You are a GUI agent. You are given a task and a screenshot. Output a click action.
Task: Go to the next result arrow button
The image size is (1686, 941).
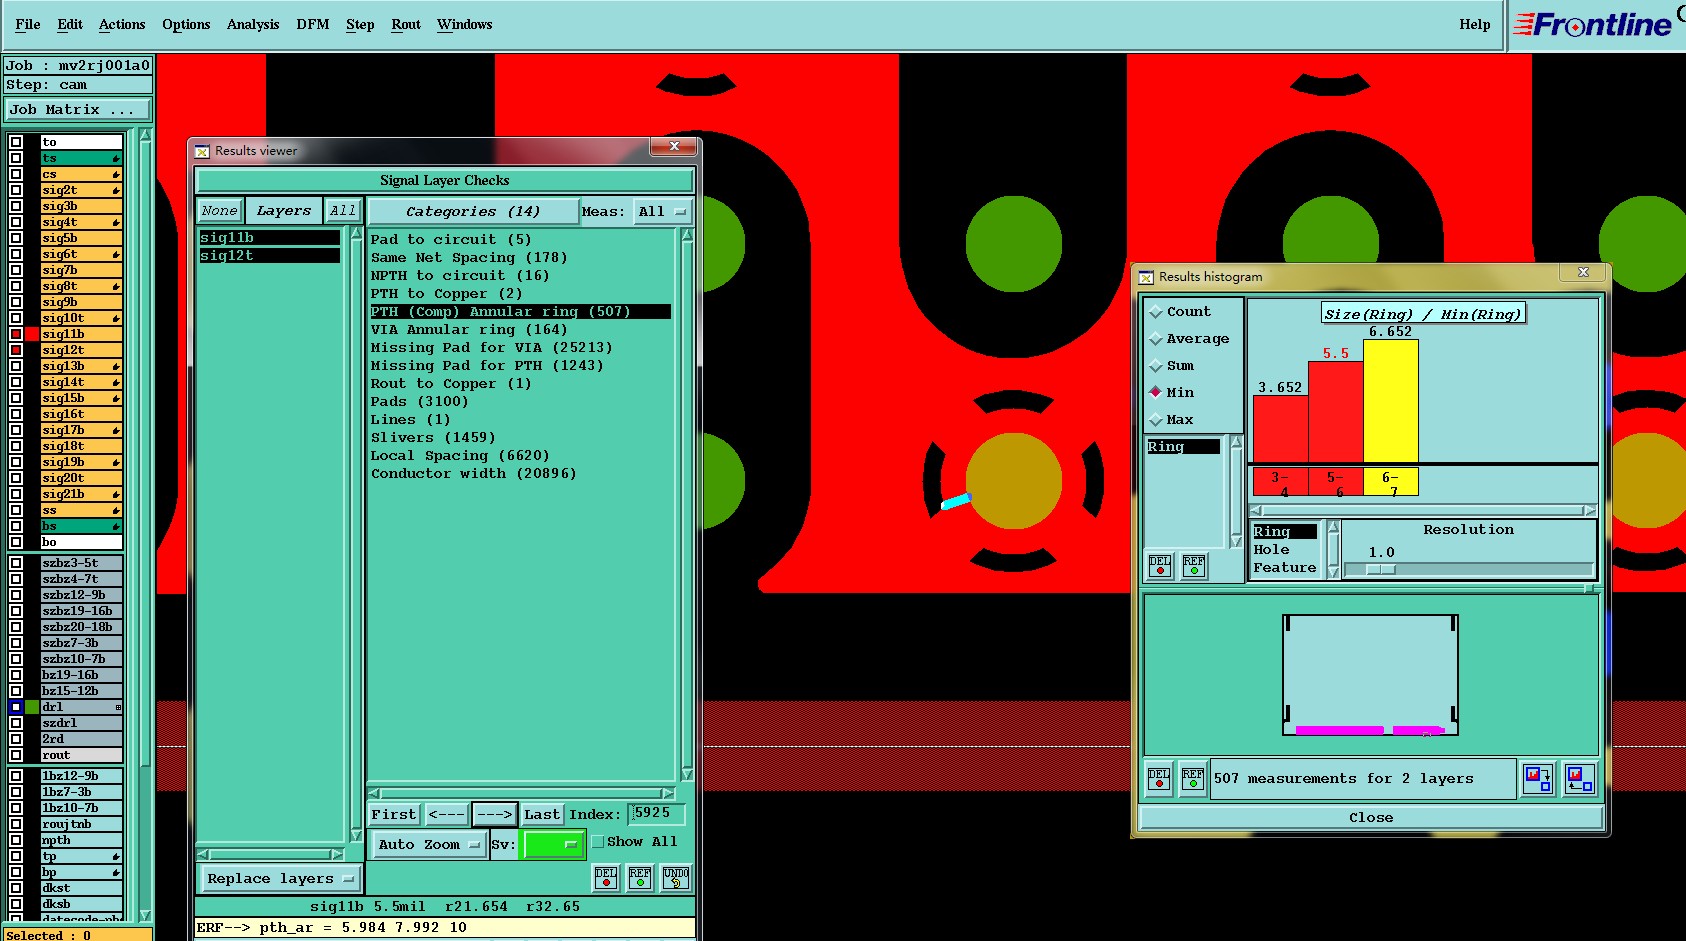(494, 815)
